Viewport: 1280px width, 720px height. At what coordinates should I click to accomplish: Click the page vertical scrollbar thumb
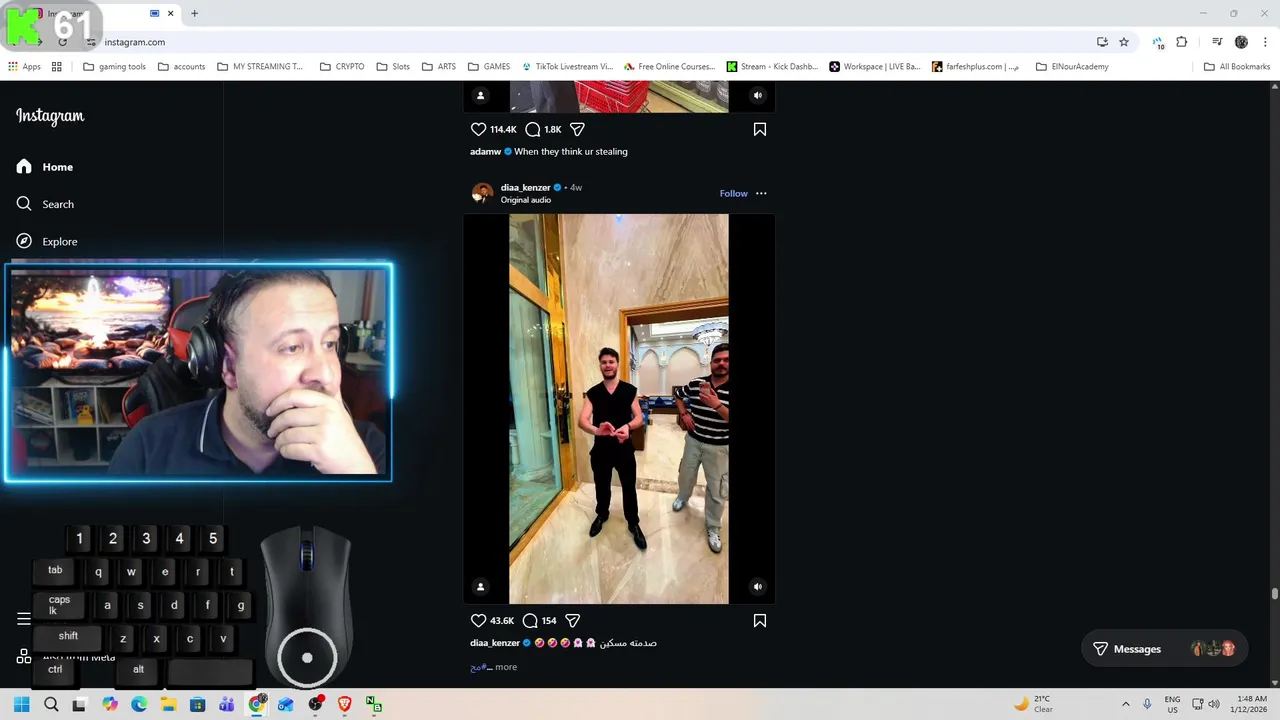[1274, 594]
